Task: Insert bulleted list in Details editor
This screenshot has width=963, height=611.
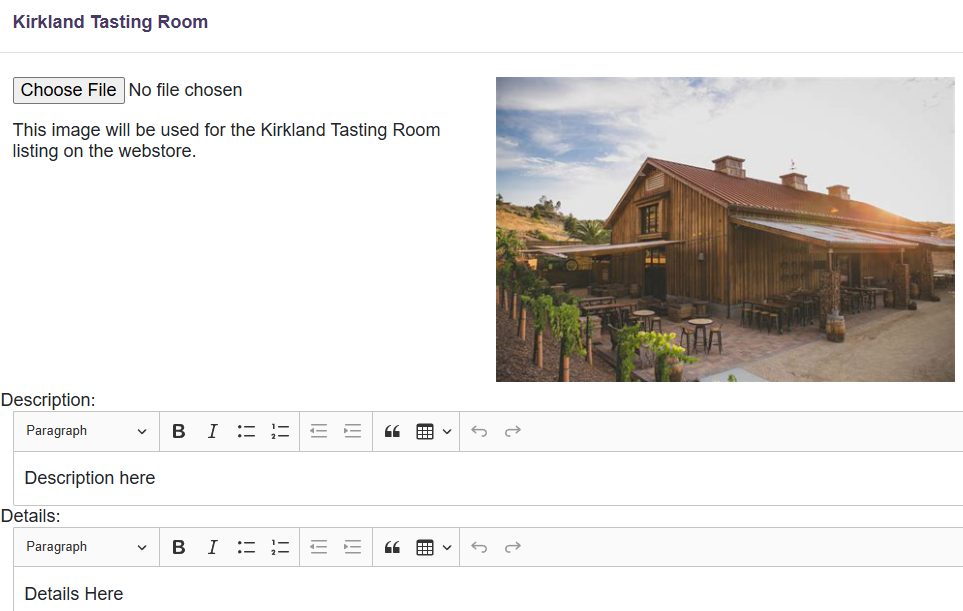Action: click(x=246, y=547)
